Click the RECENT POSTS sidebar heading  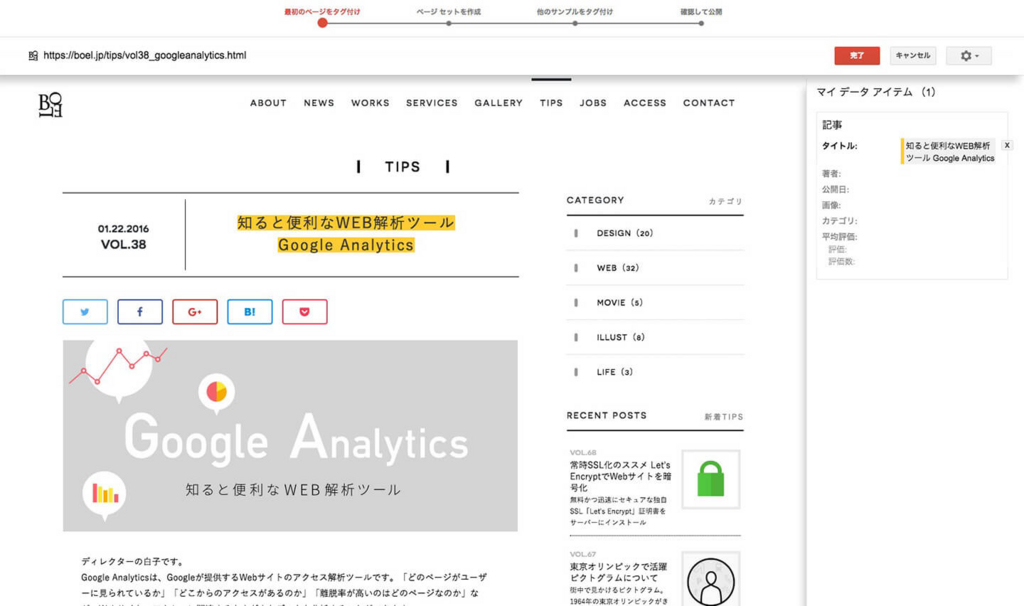click(607, 415)
